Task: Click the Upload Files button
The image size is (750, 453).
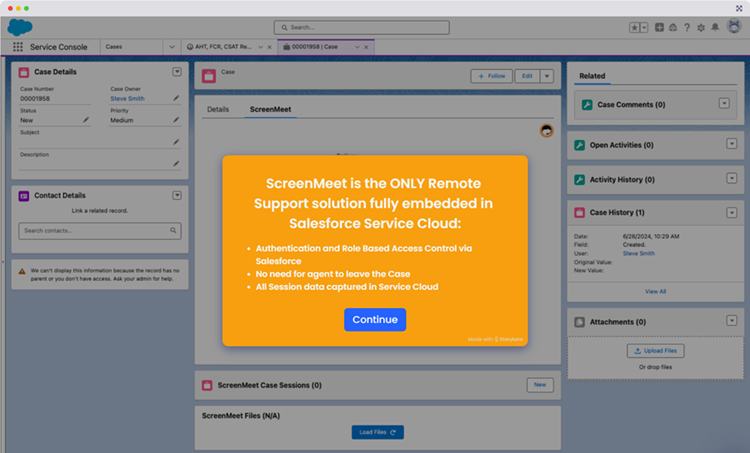Action: coord(655,351)
